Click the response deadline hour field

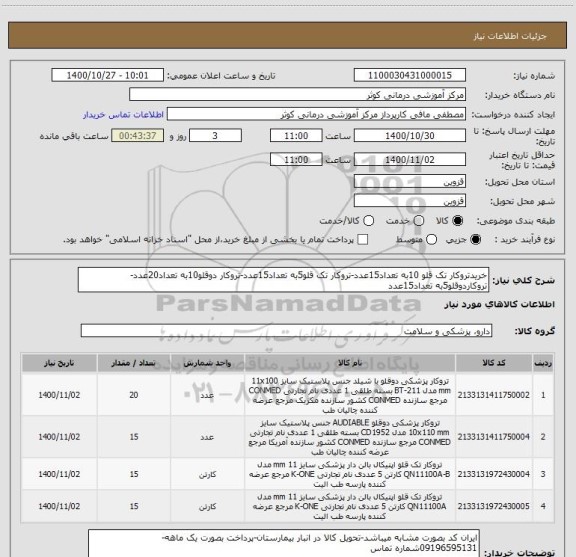click(x=296, y=136)
